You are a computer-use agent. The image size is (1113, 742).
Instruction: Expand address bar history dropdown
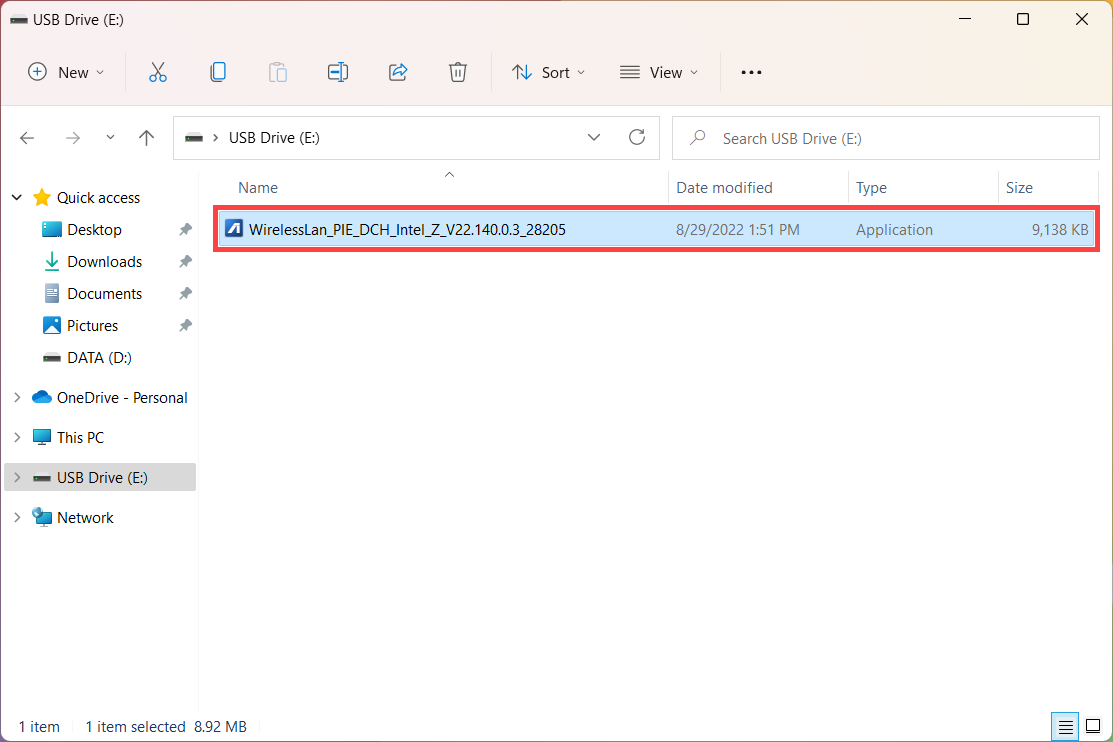point(594,138)
